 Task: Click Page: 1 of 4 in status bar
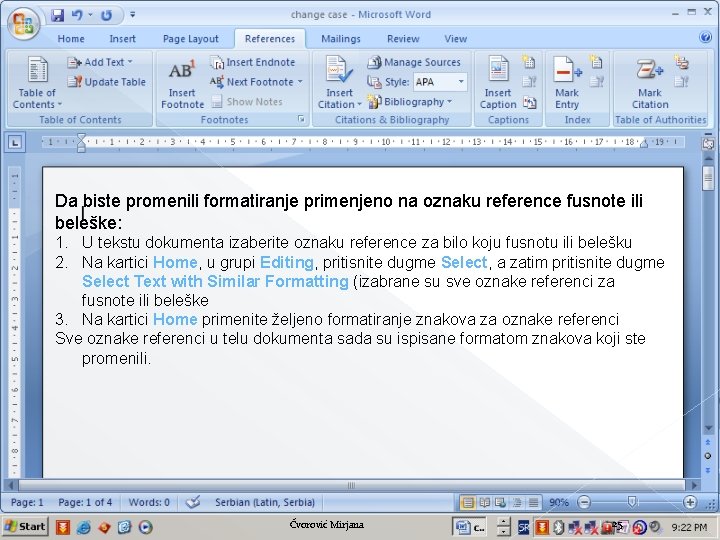85,502
